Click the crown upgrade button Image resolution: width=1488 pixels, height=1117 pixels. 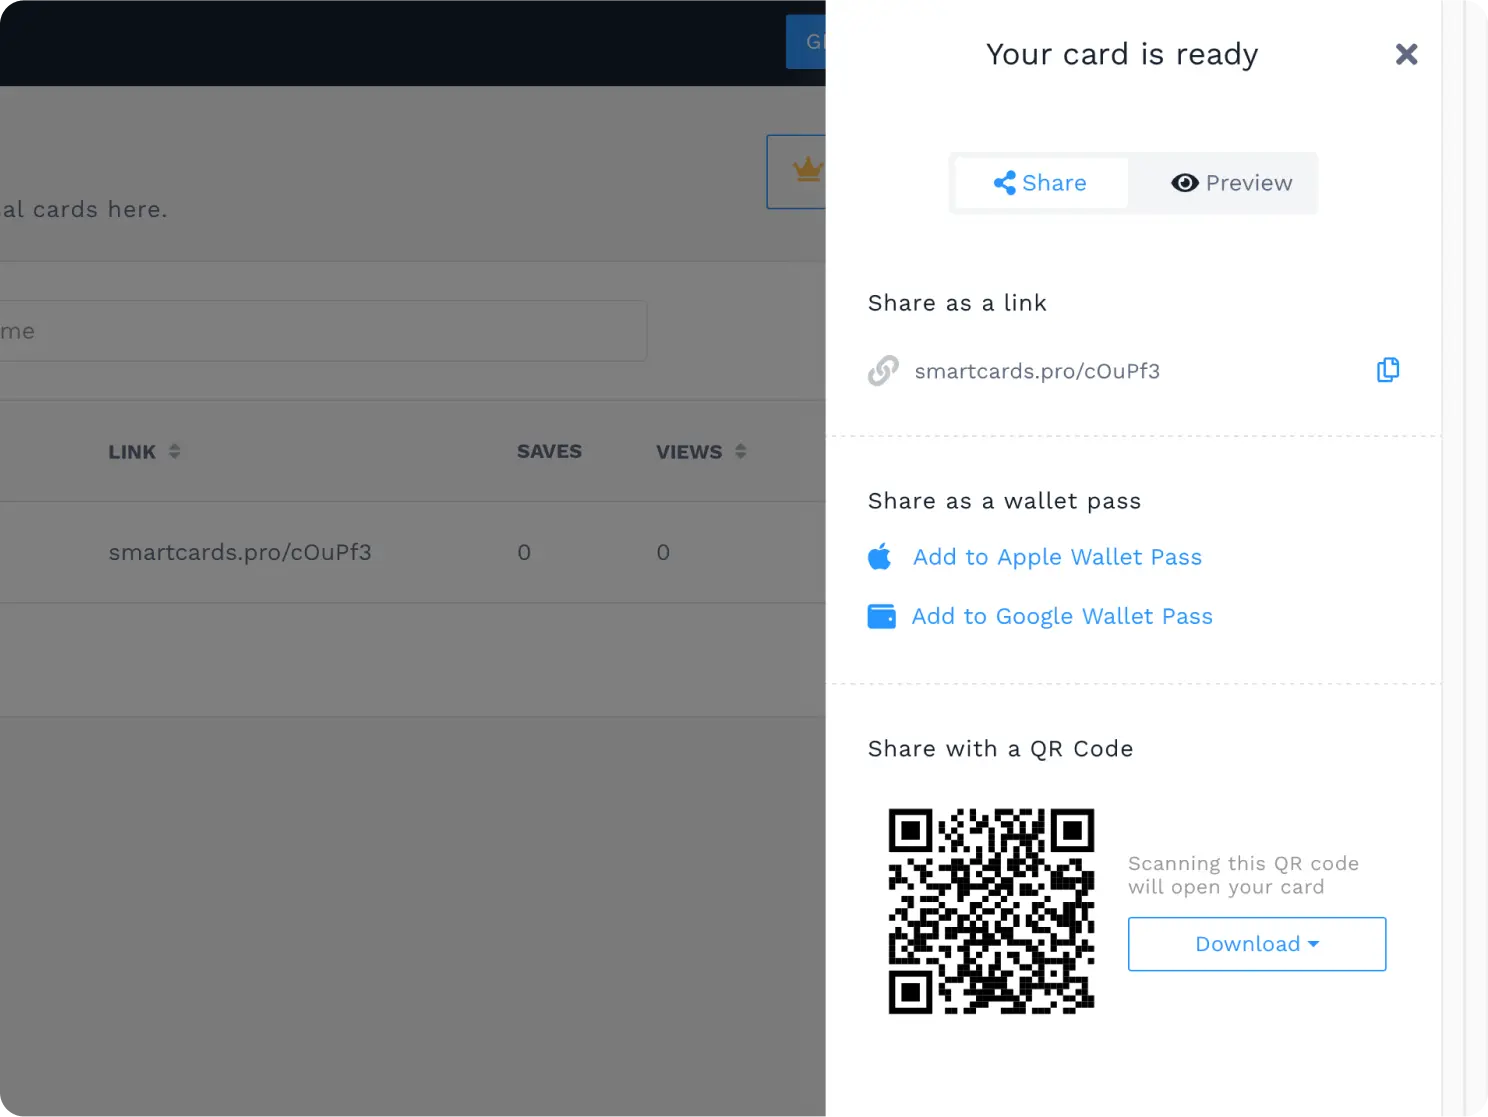pos(797,171)
